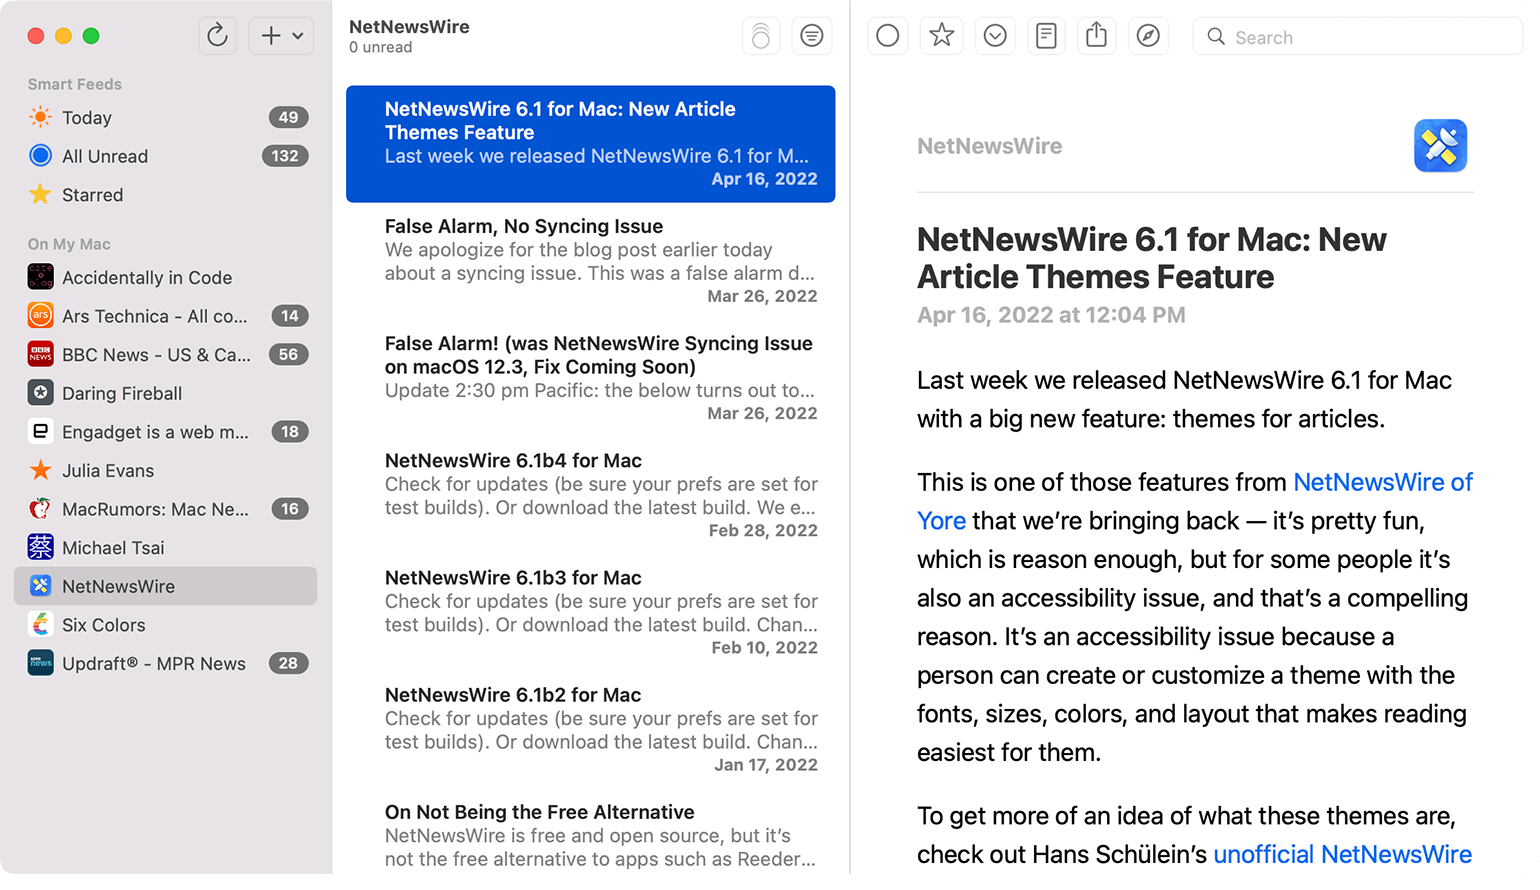
Task: Click the All Unread blue circle icon
Action: 40,155
